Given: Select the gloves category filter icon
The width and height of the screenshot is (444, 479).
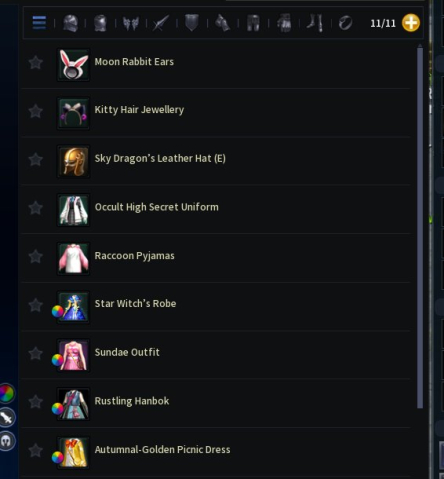Looking at the screenshot, I should coord(284,23).
